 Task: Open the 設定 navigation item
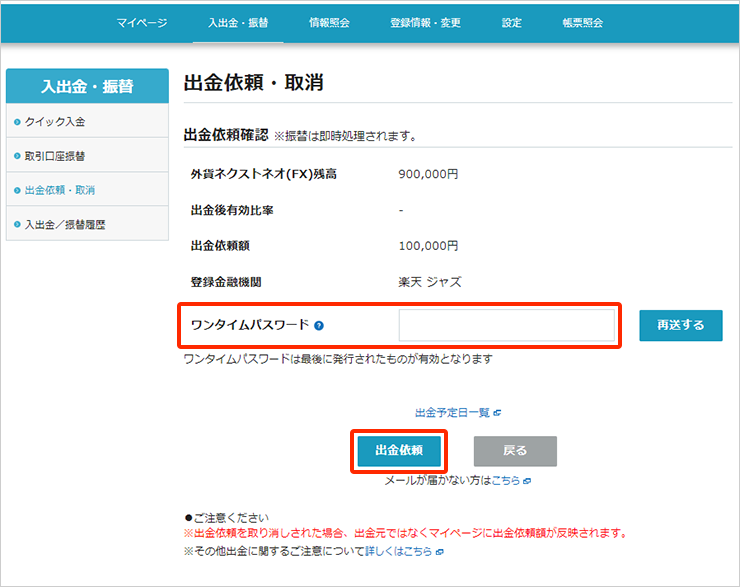(x=511, y=22)
